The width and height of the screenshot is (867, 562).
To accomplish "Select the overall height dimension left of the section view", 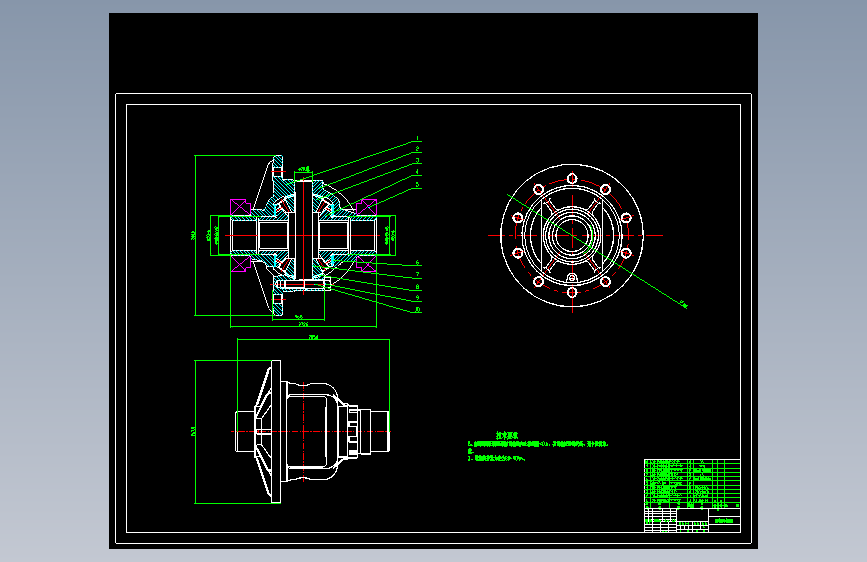I will tap(193, 235).
